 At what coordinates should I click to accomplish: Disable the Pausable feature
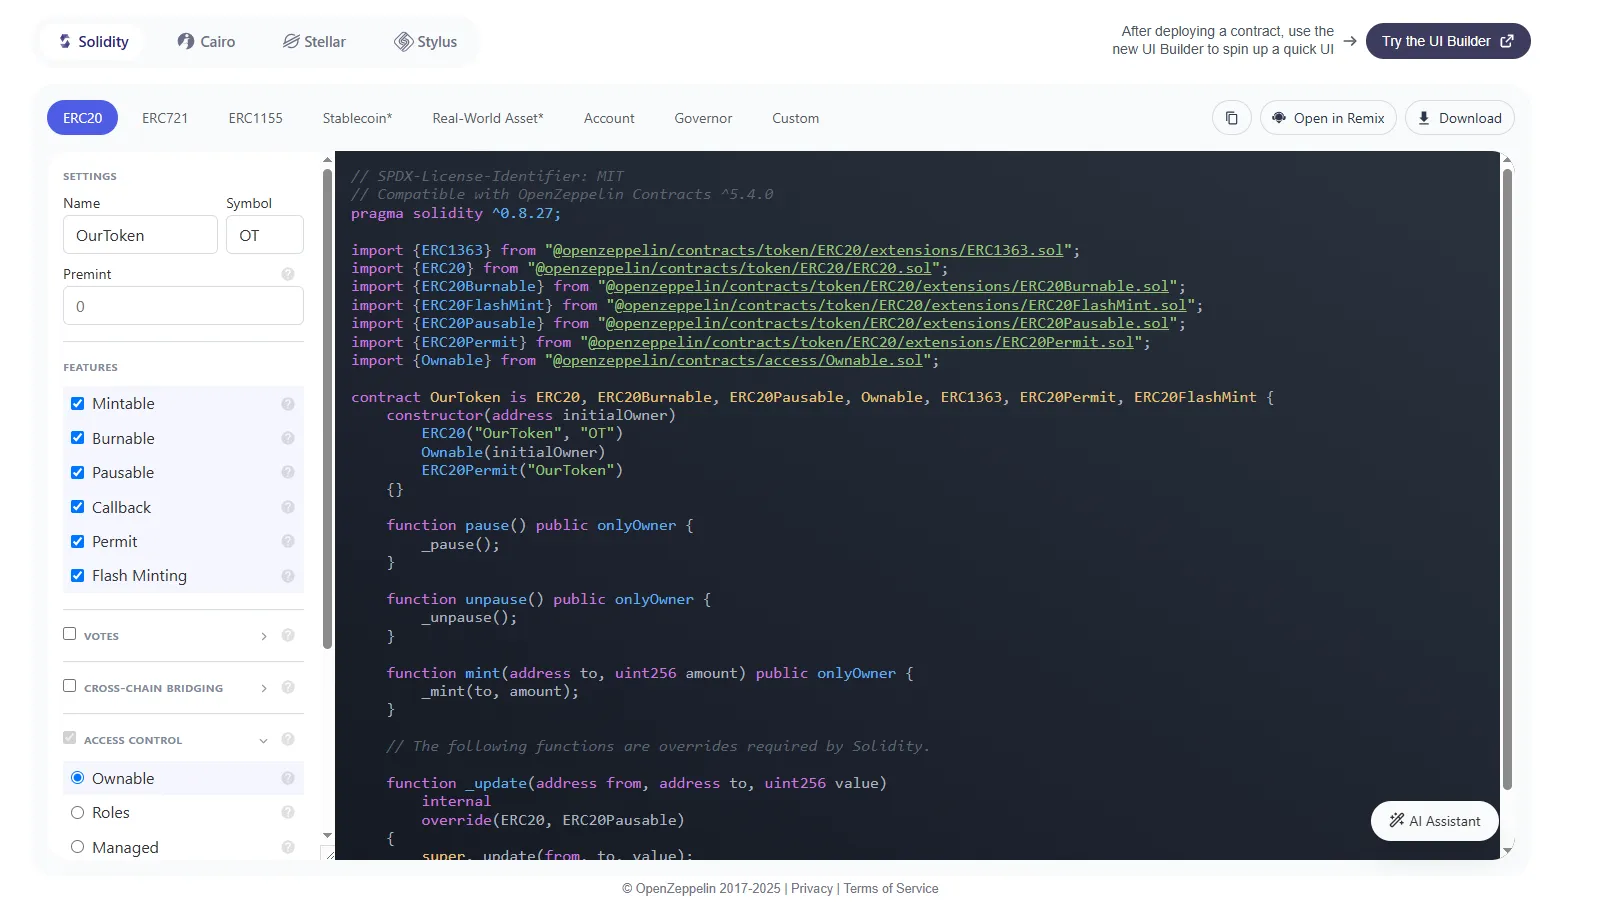[x=77, y=472]
